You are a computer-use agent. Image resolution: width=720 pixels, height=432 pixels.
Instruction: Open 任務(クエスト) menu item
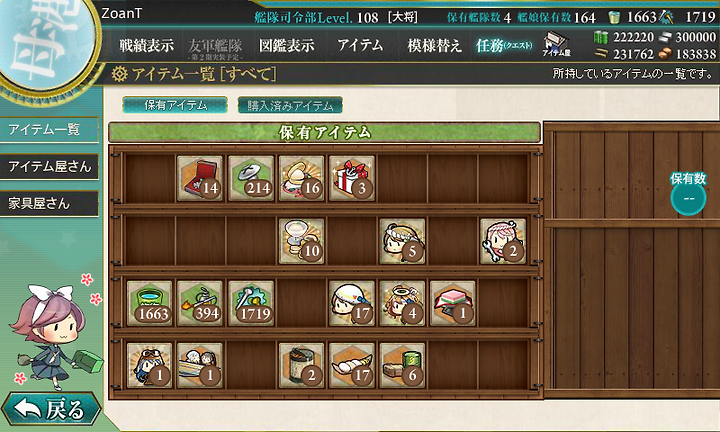[504, 45]
